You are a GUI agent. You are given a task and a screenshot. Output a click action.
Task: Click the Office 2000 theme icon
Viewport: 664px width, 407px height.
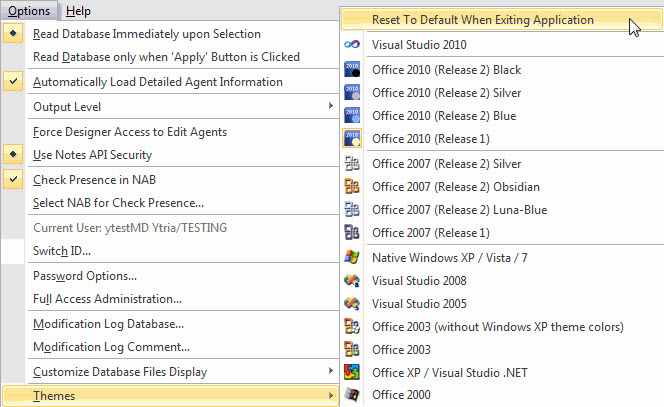(x=352, y=395)
